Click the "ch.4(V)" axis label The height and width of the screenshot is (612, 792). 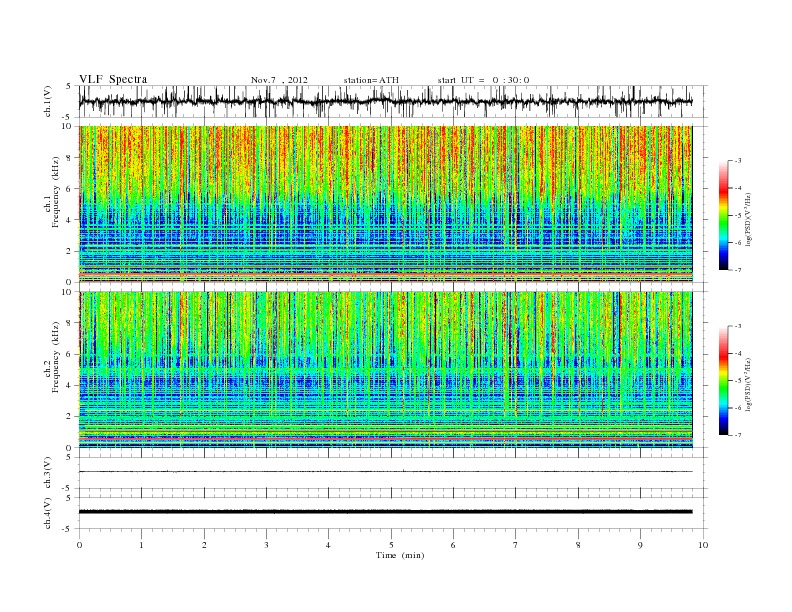point(48,513)
